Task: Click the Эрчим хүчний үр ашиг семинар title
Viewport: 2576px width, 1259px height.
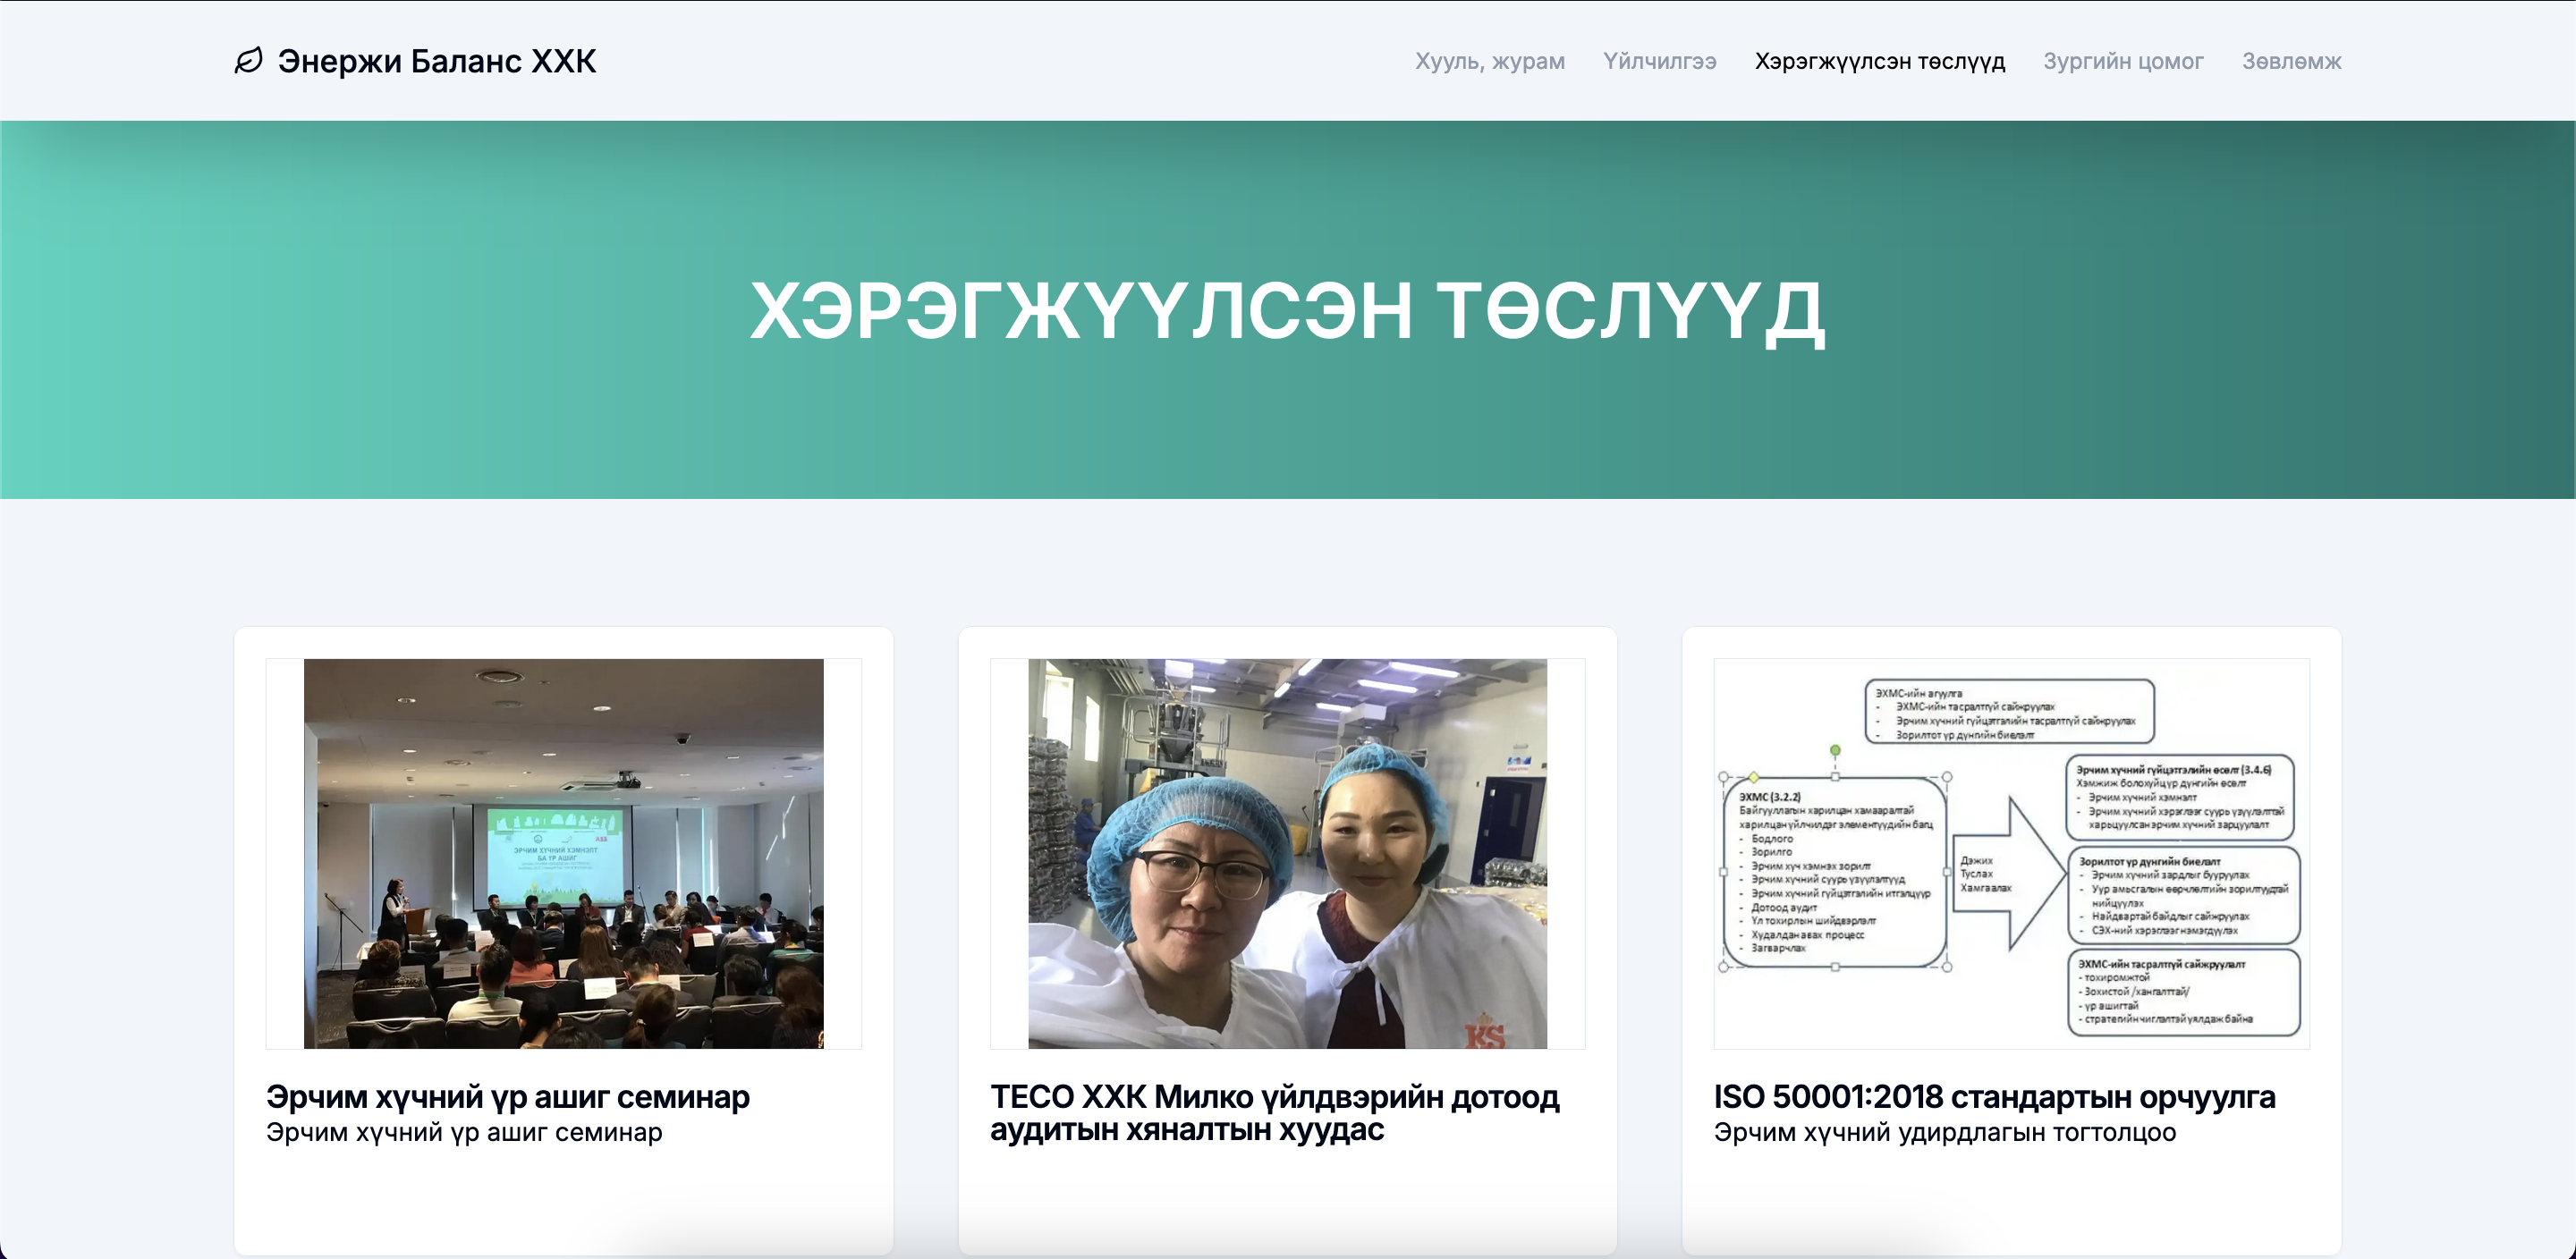Action: (x=508, y=1097)
